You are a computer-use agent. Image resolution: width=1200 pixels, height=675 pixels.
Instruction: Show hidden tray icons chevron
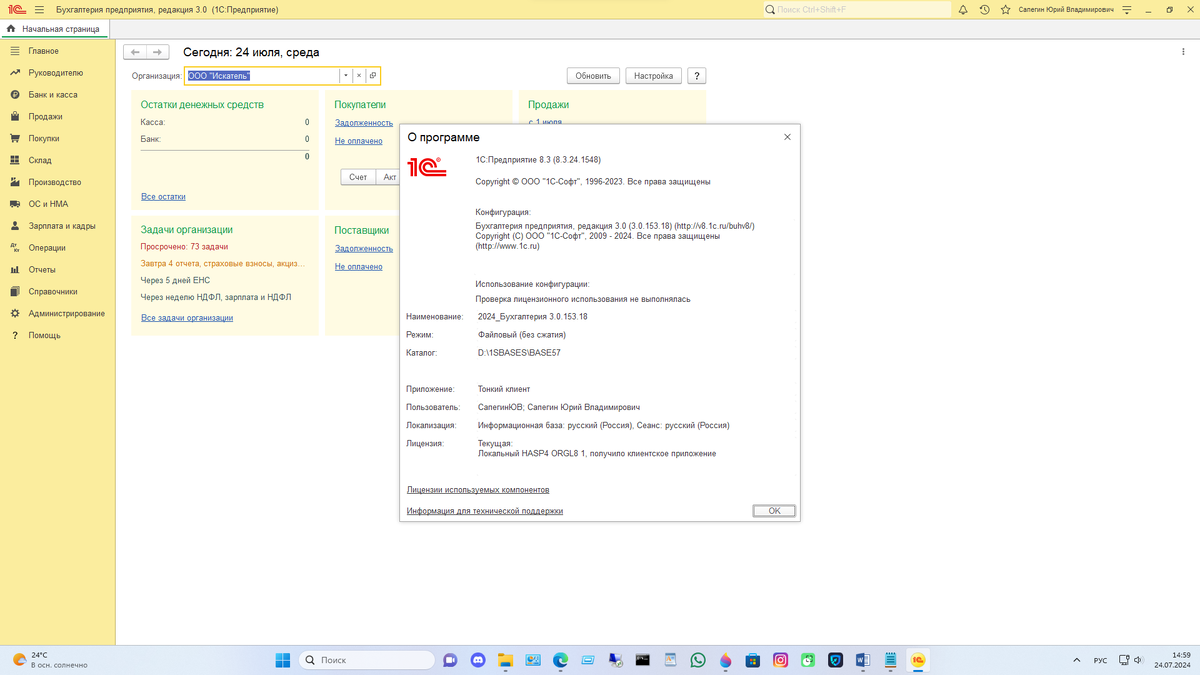tap(1077, 660)
